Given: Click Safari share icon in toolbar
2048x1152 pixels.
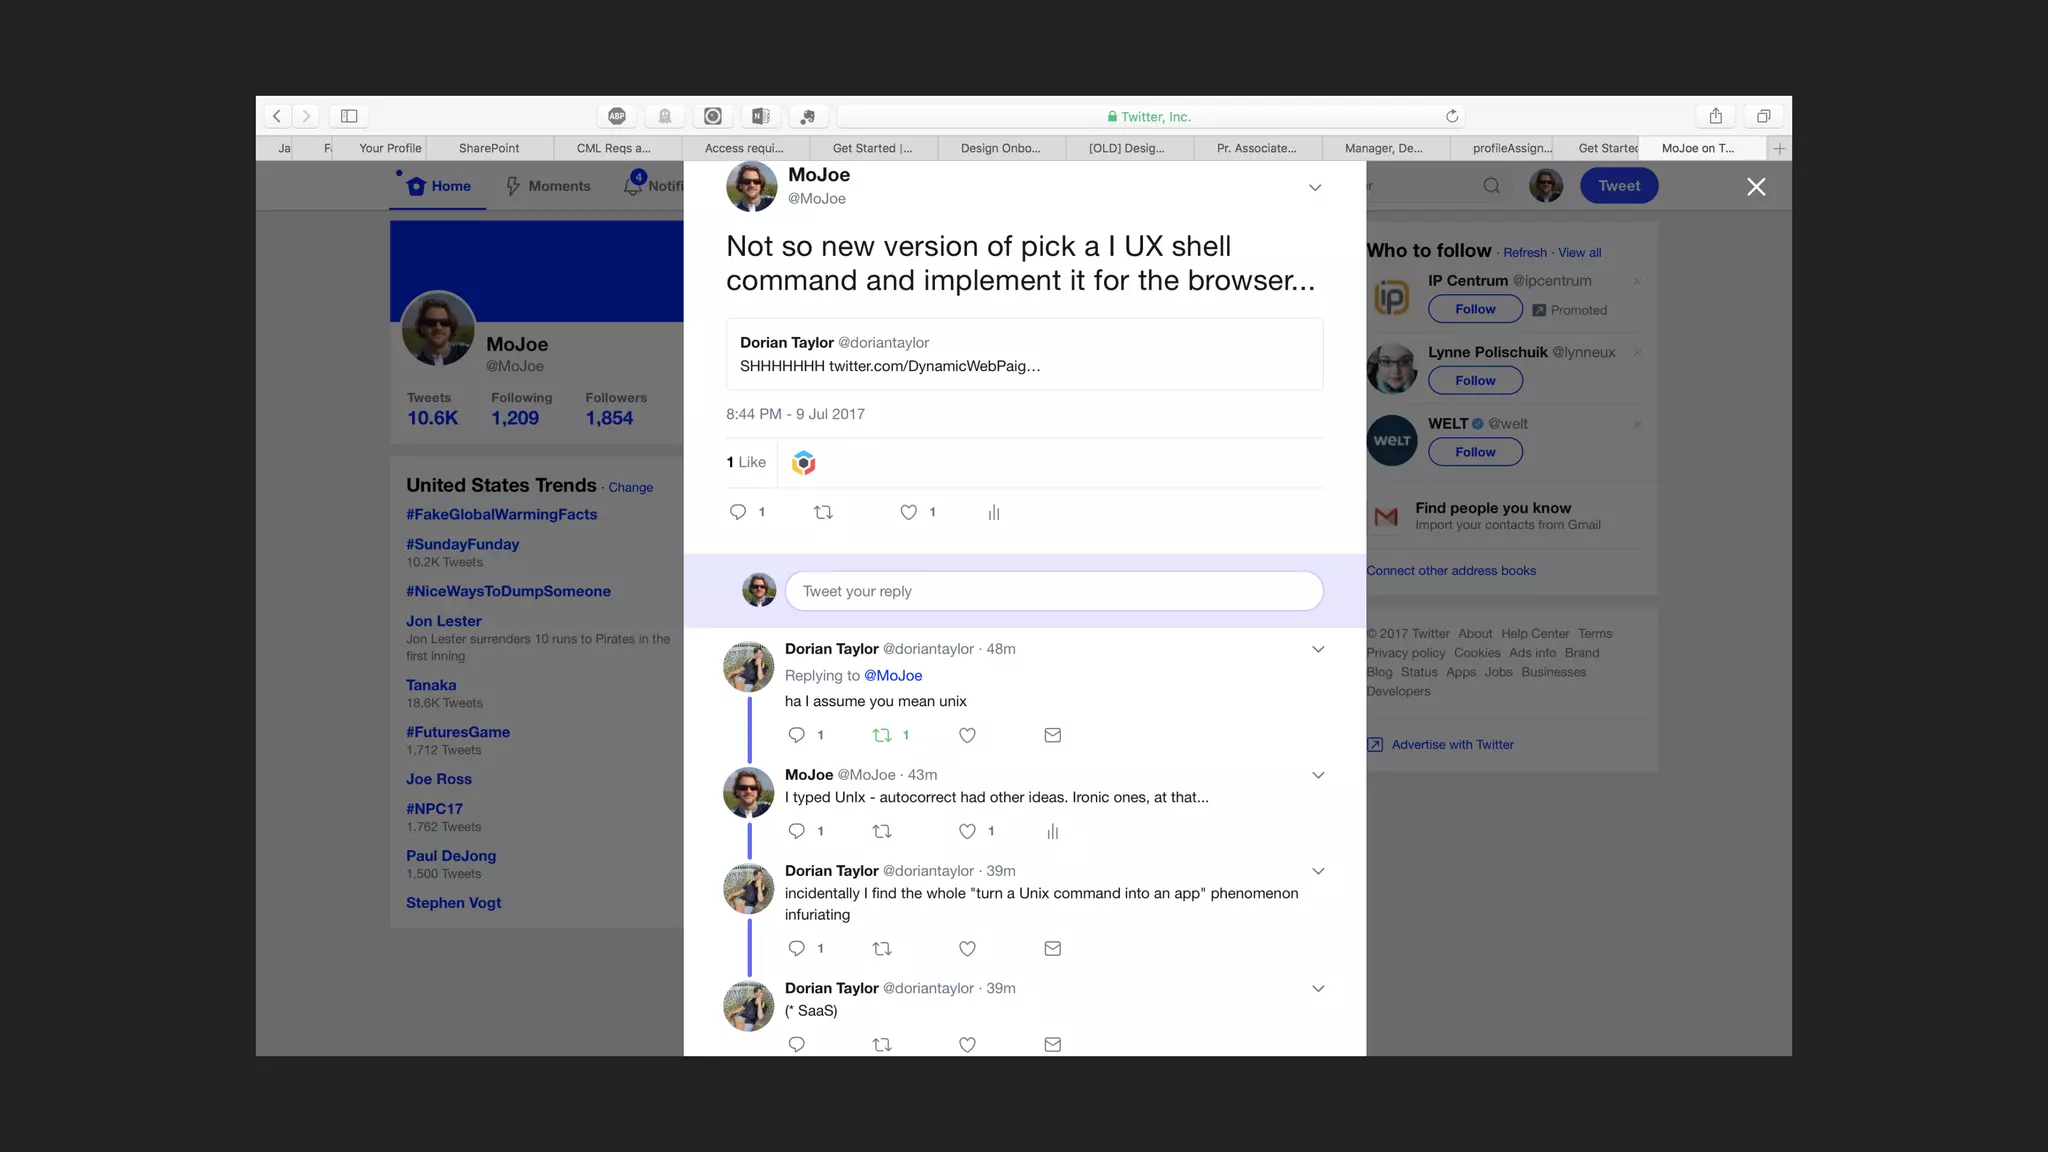Looking at the screenshot, I should tap(1715, 116).
